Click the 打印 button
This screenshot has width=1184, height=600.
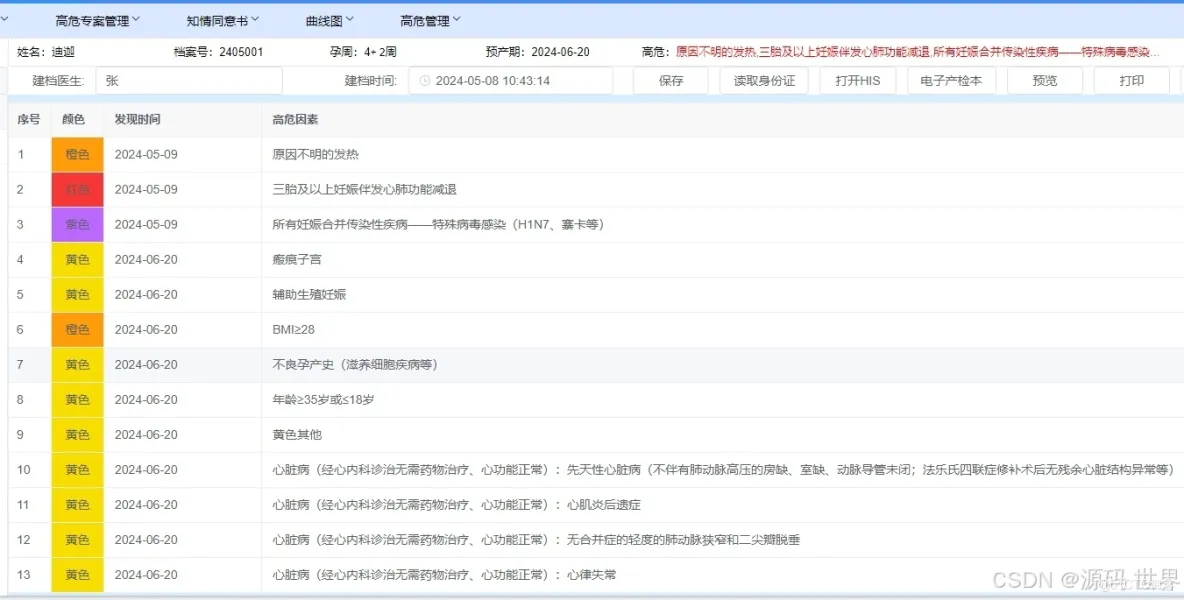click(1131, 81)
